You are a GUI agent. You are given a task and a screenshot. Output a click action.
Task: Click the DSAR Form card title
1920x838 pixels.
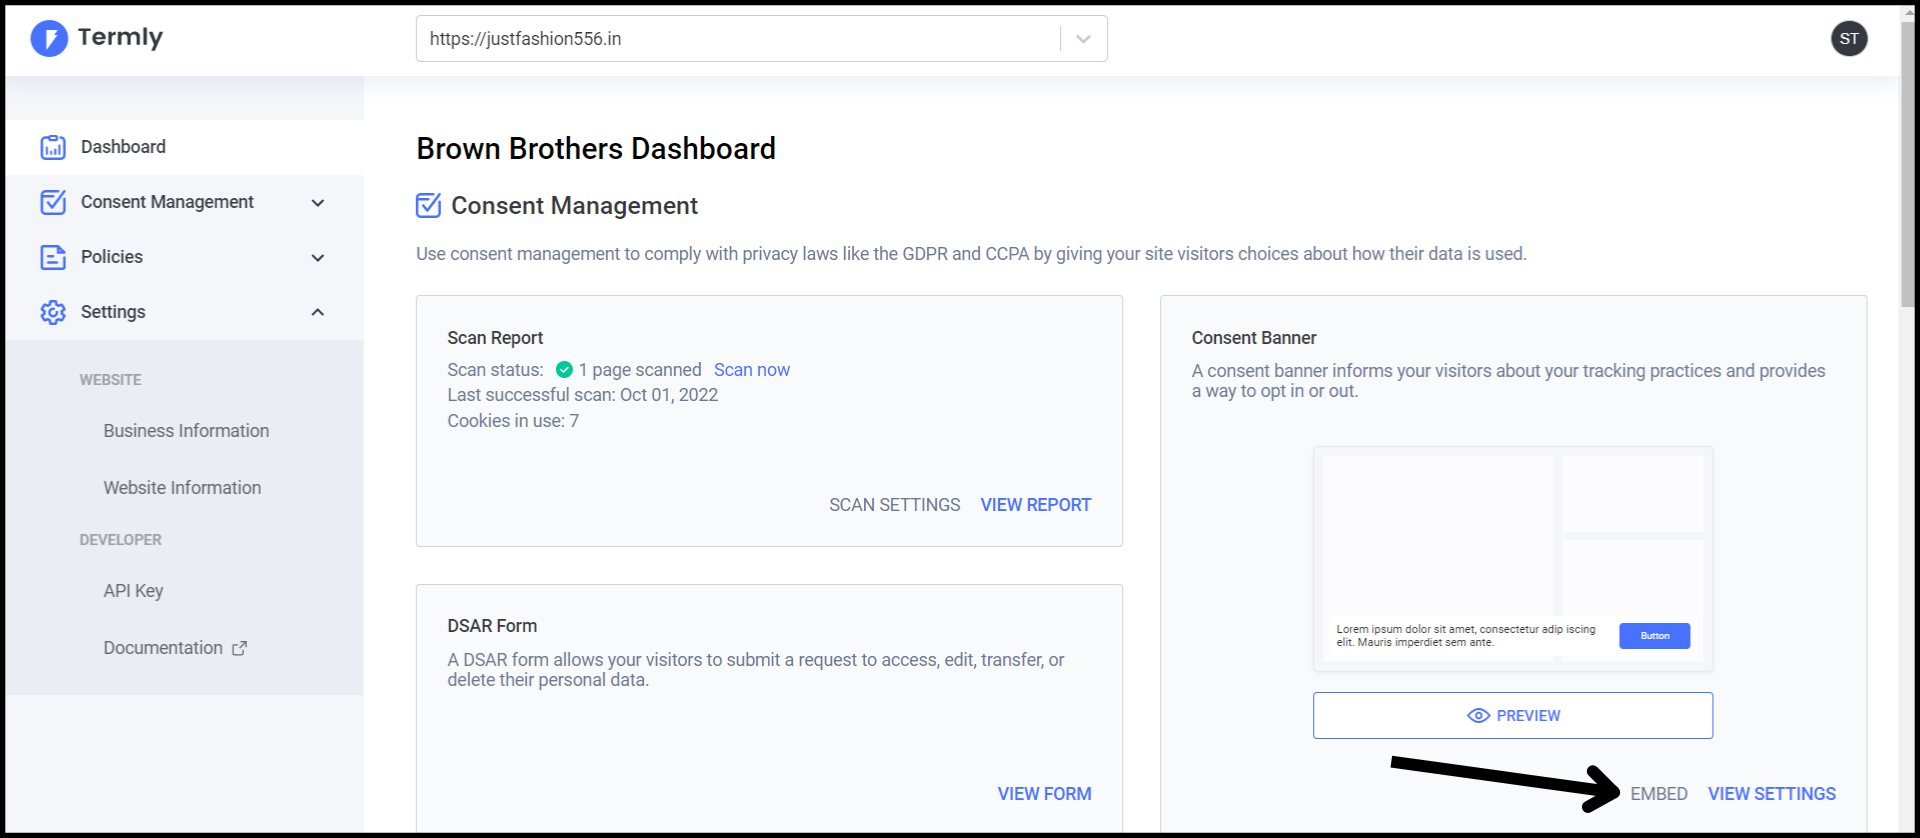[x=492, y=626]
